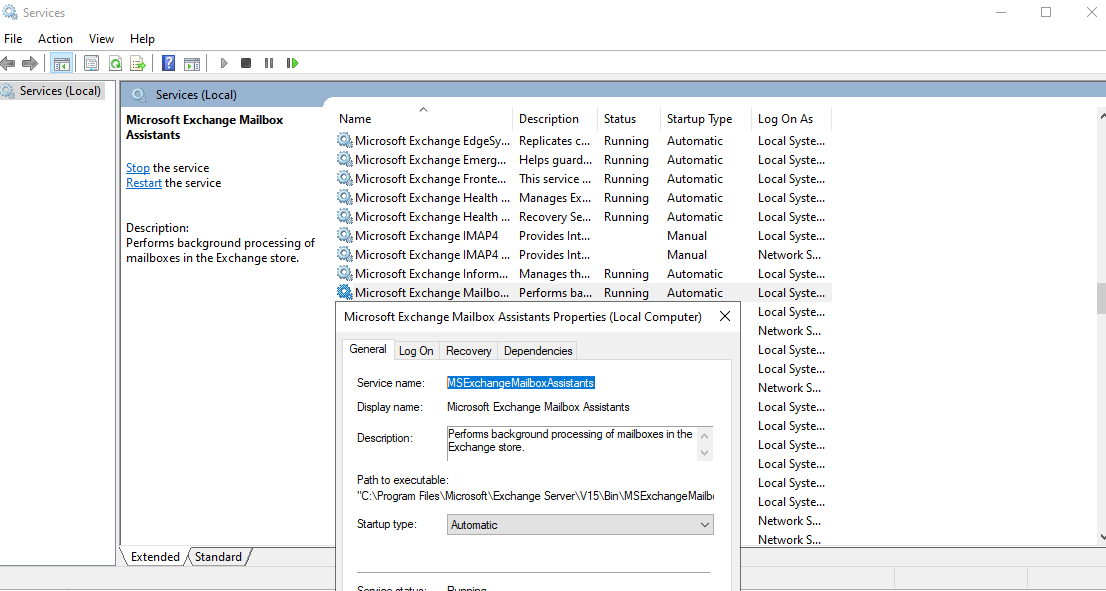
Task: Select Microsoft Exchange EdgeSy... service name
Action: (432, 140)
